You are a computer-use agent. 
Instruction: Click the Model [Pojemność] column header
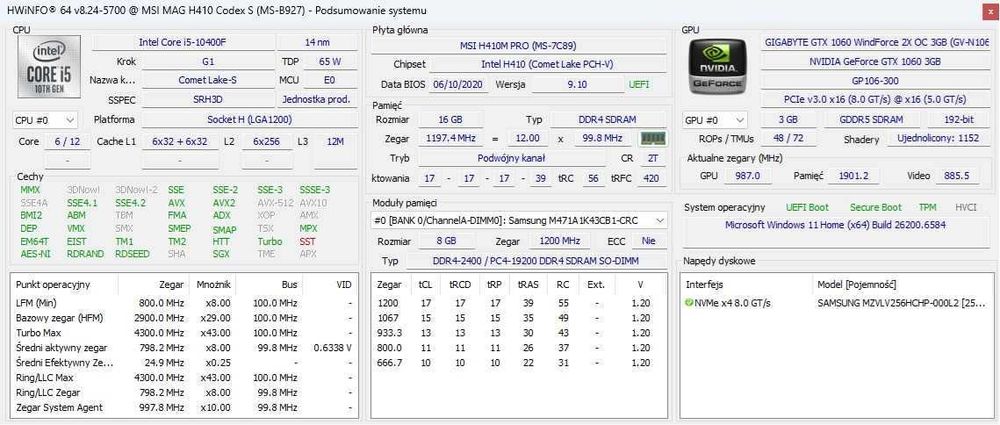tap(857, 285)
